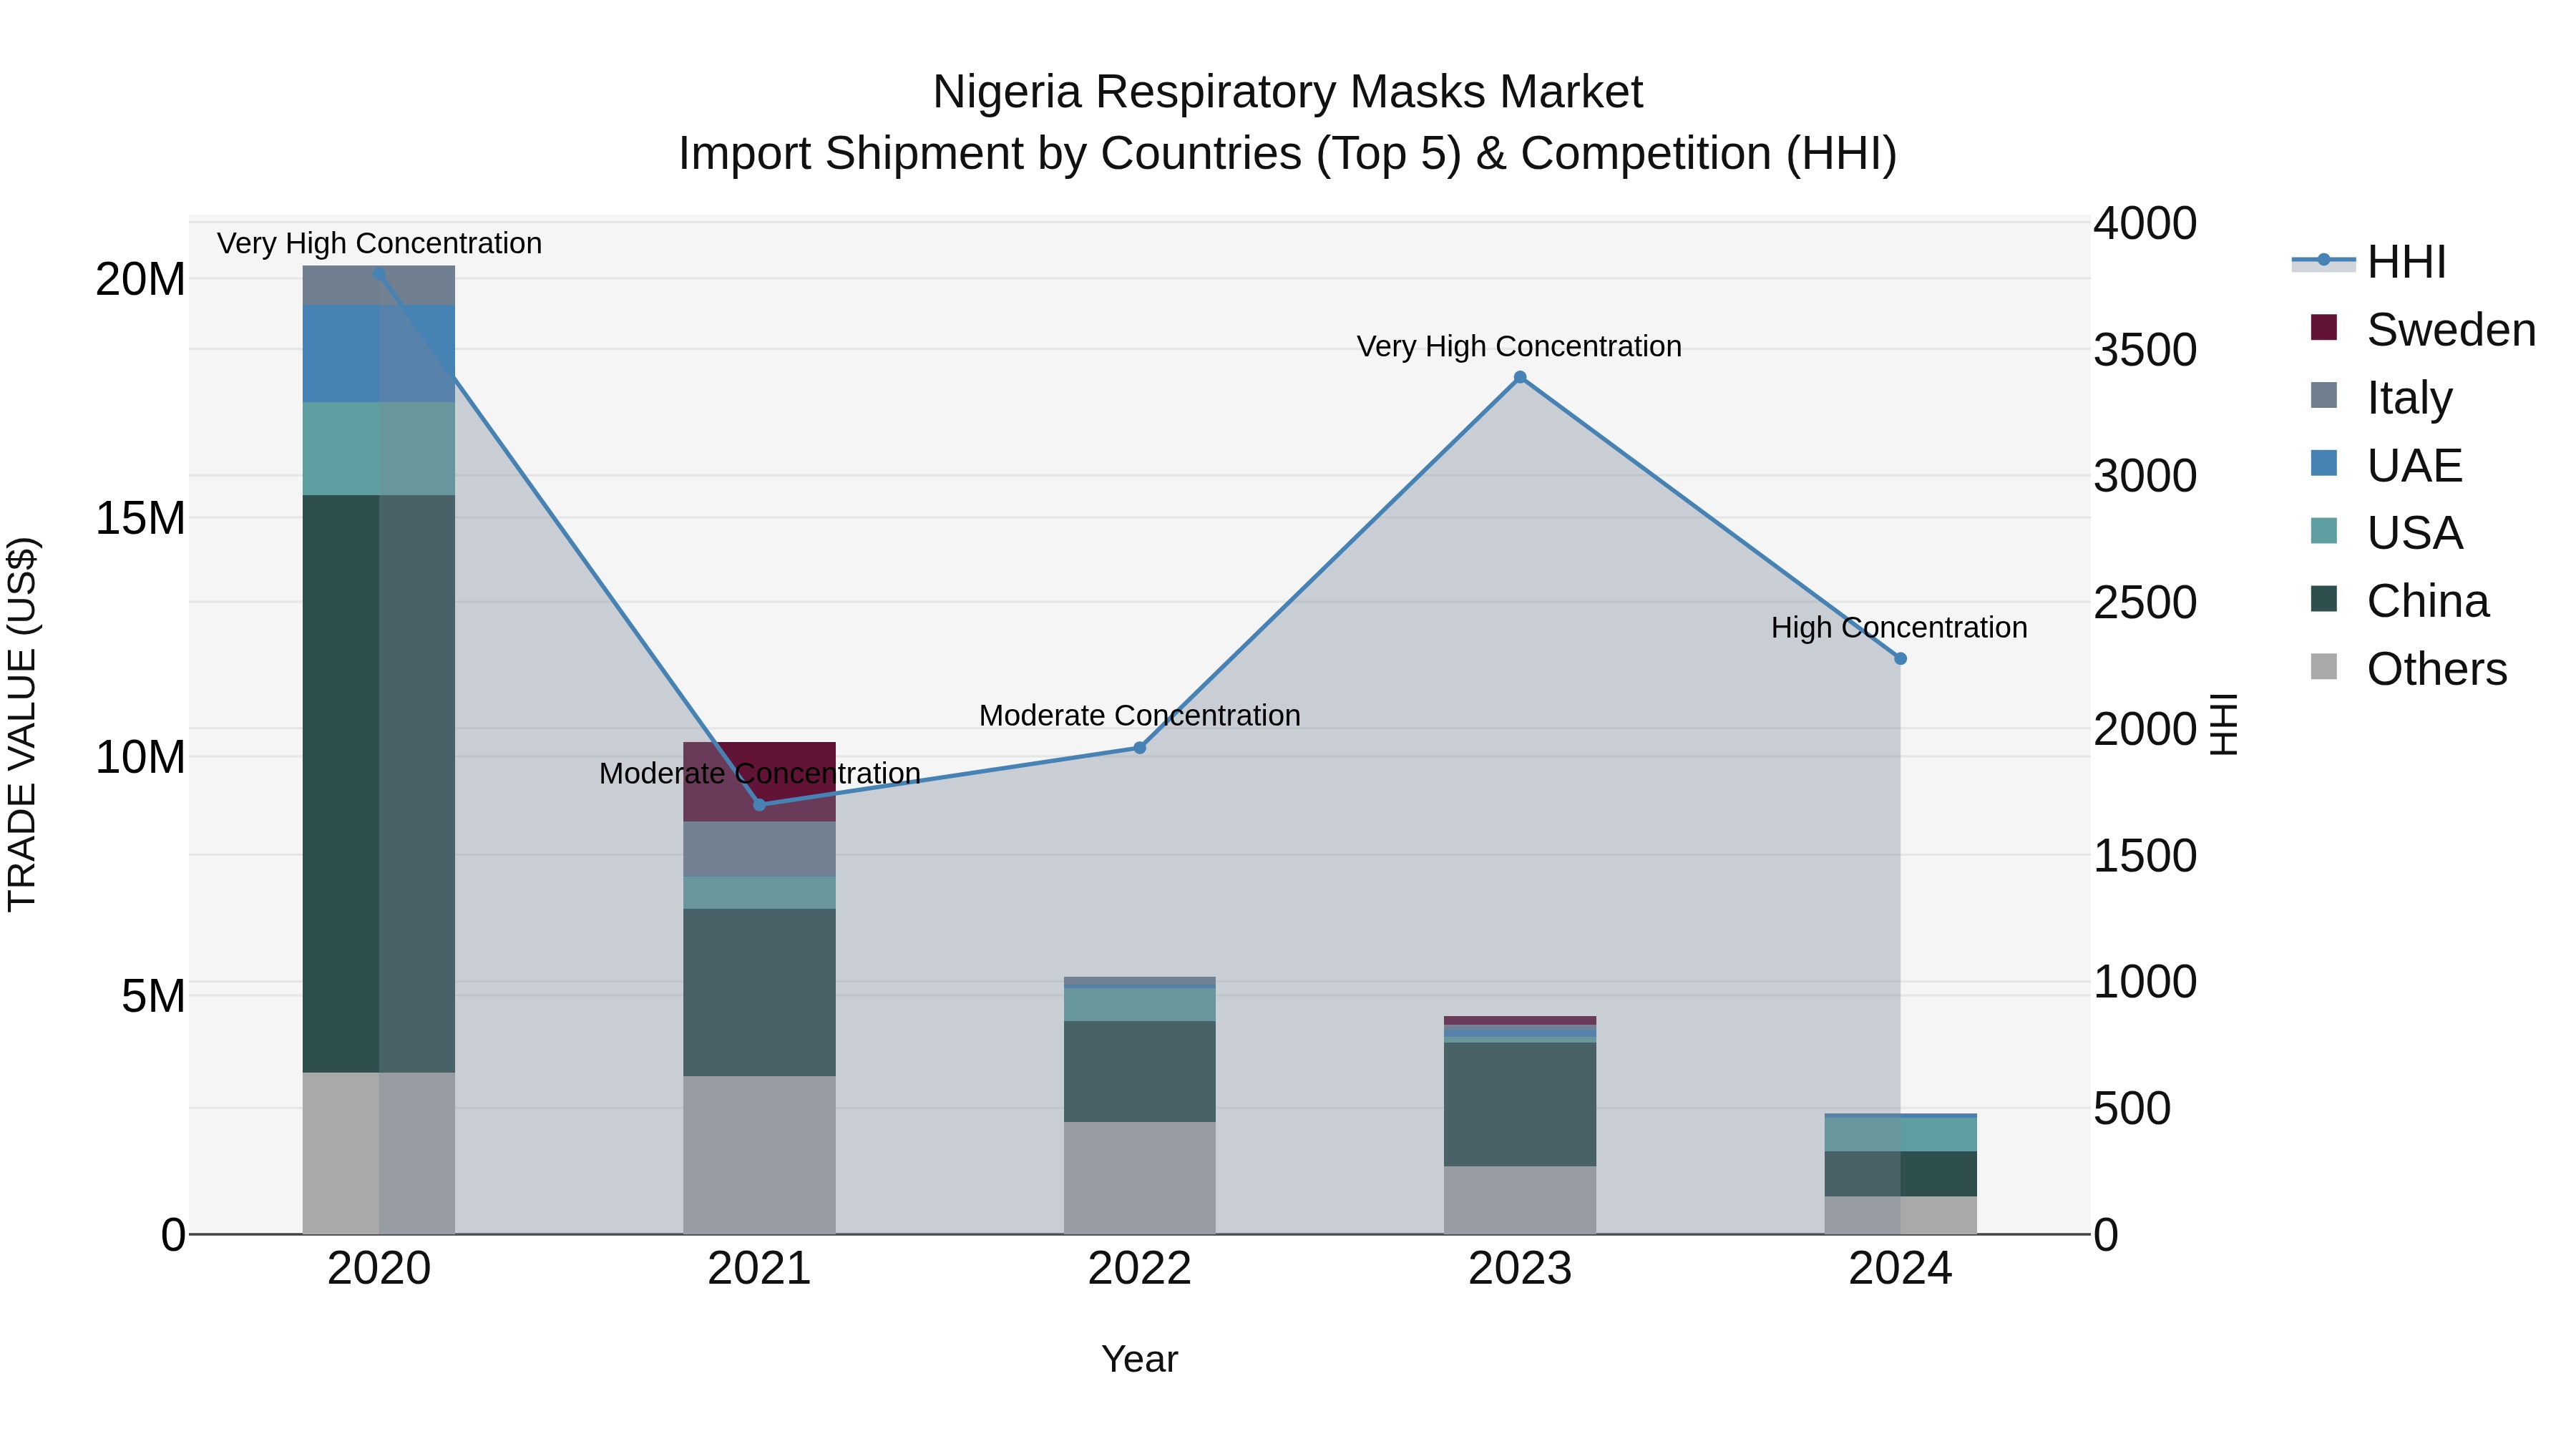The width and height of the screenshot is (2576, 1449).
Task: Toggle the Sweden legend entry
Action: [x=2423, y=329]
